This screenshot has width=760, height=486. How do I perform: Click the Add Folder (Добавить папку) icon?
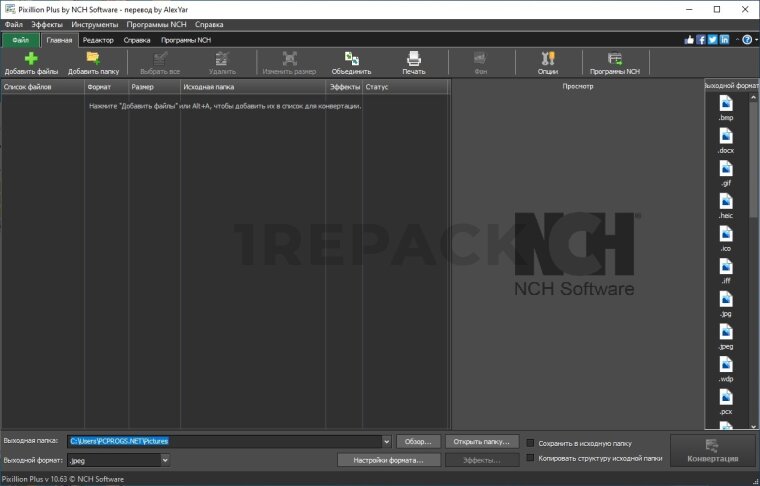point(93,59)
